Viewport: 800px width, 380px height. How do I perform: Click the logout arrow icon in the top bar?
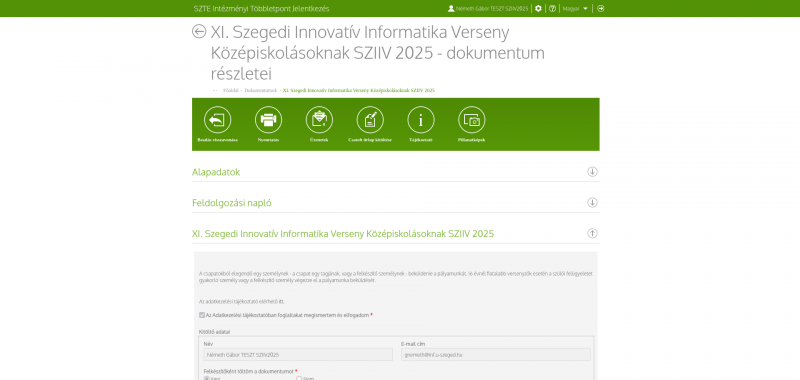pyautogui.click(x=601, y=9)
